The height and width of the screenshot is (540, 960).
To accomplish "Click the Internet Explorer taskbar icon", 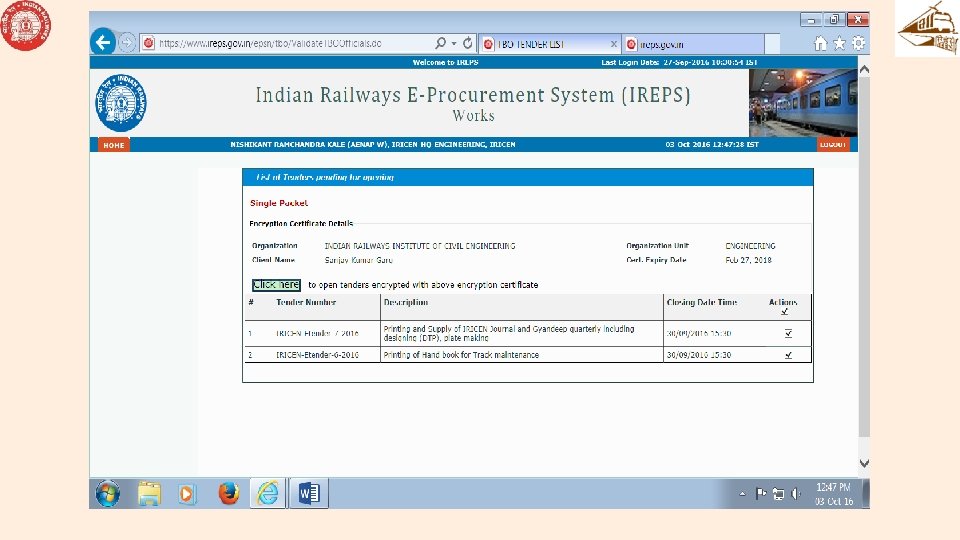I will (x=268, y=493).
